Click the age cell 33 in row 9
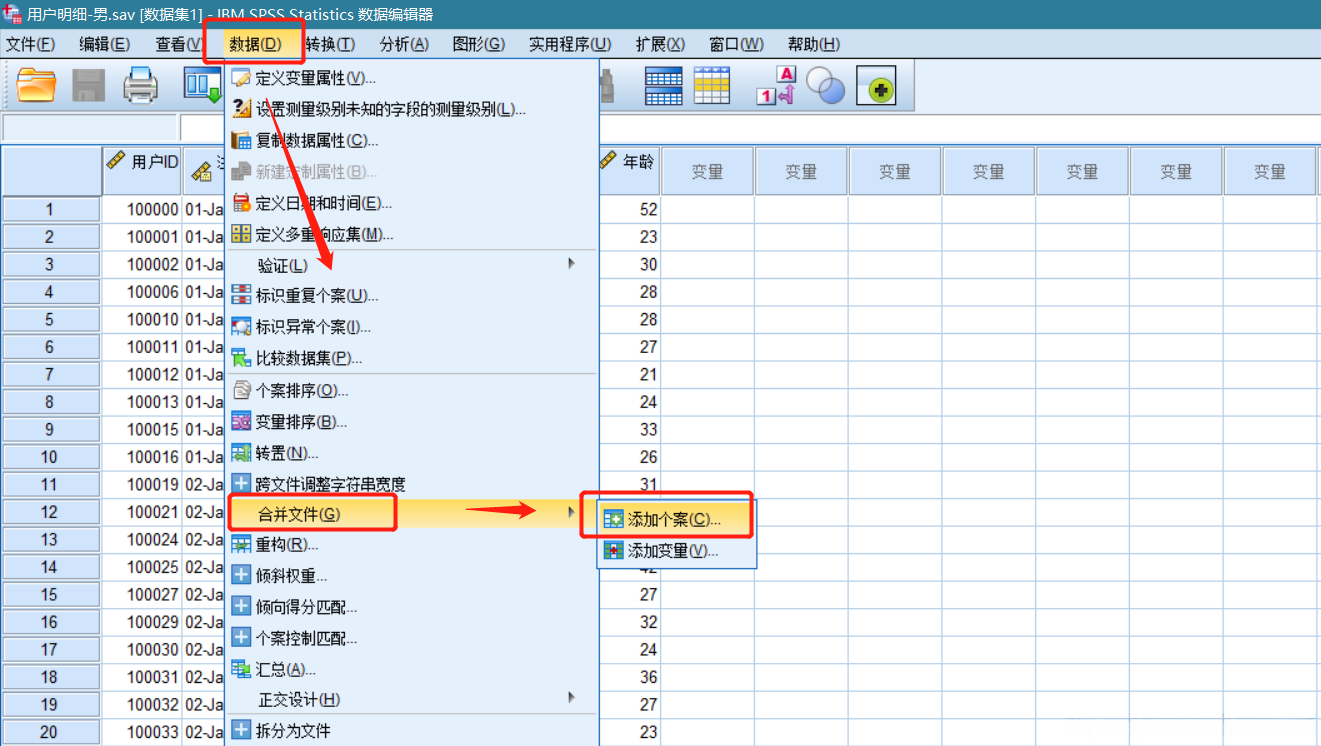 pos(630,429)
